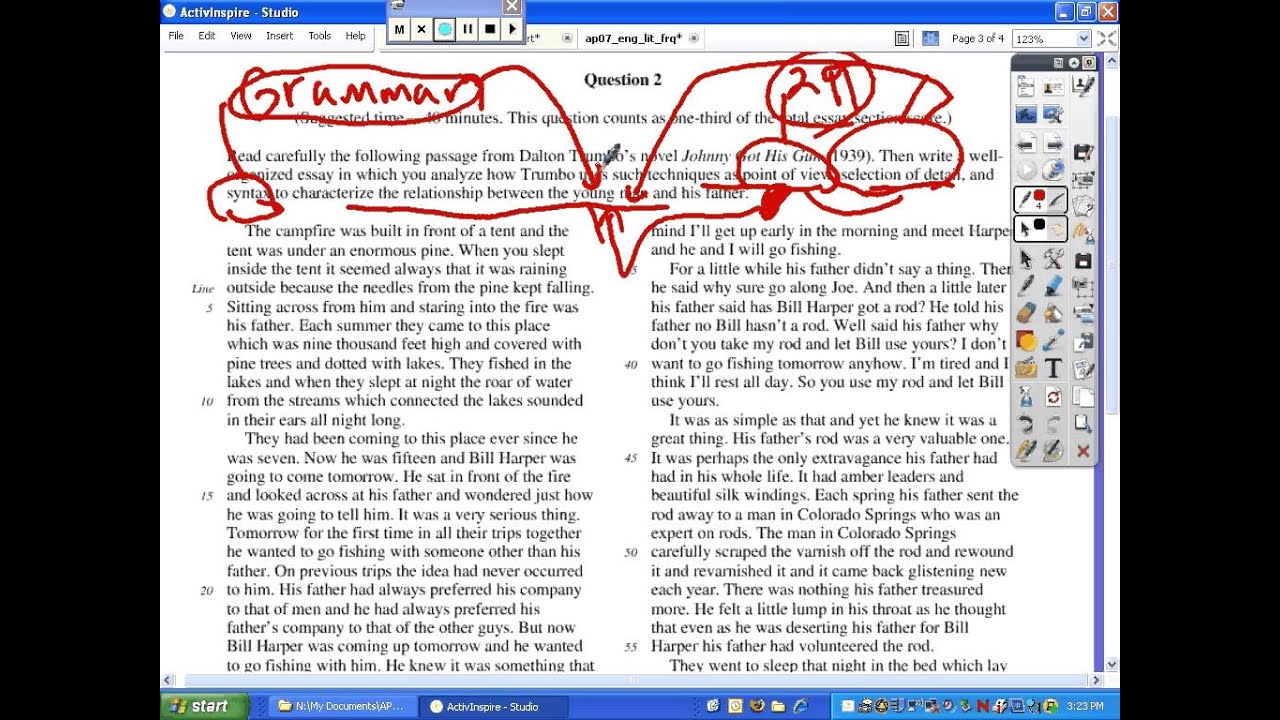Open the My Documents folder taskbar button
Screen dimensions: 1280x720
pos(343,706)
